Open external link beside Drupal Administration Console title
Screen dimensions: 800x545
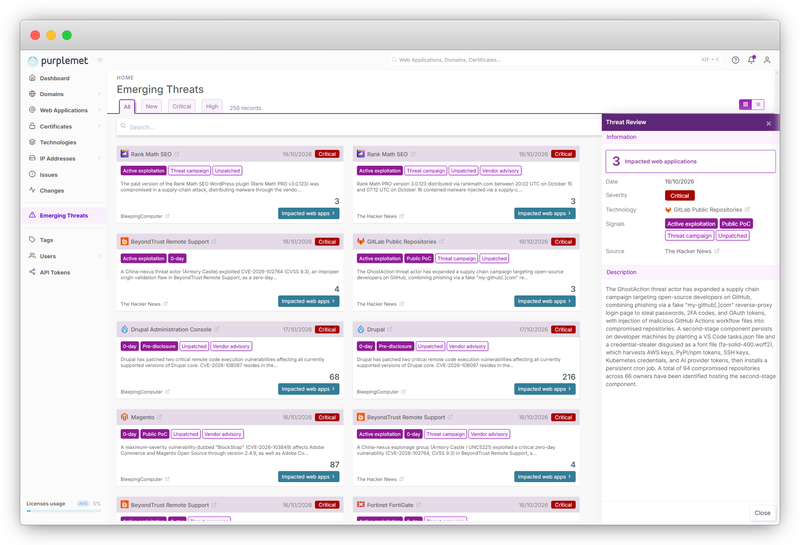point(216,329)
